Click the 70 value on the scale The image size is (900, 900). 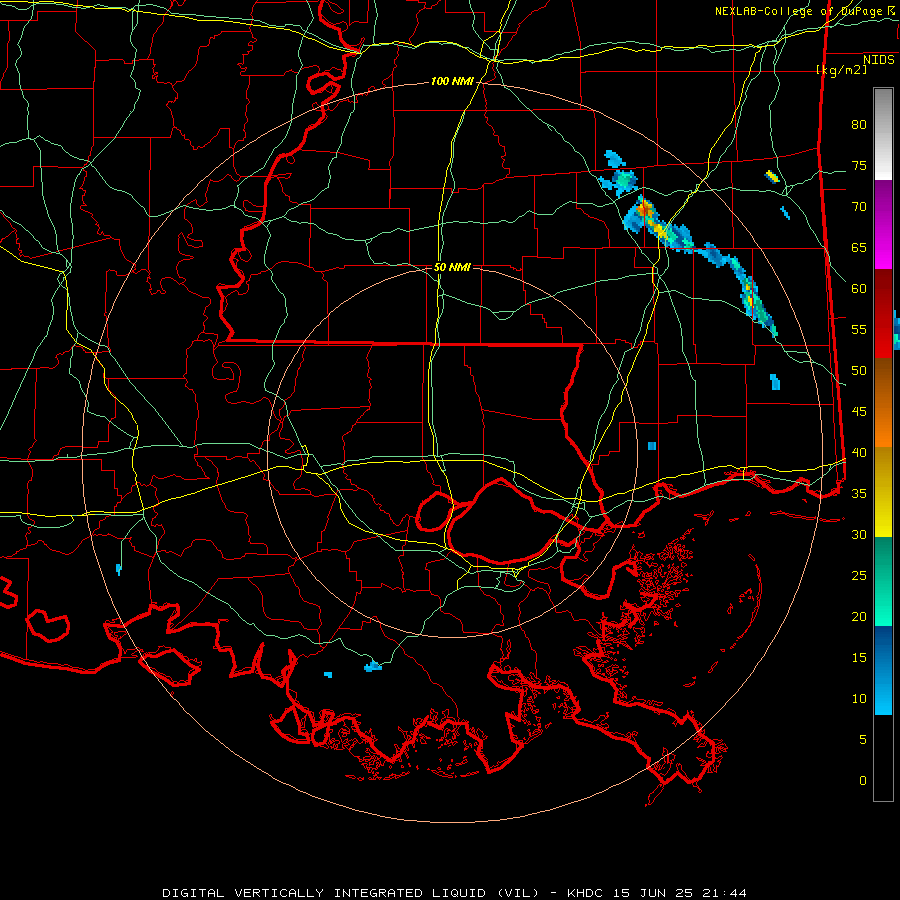[859, 207]
